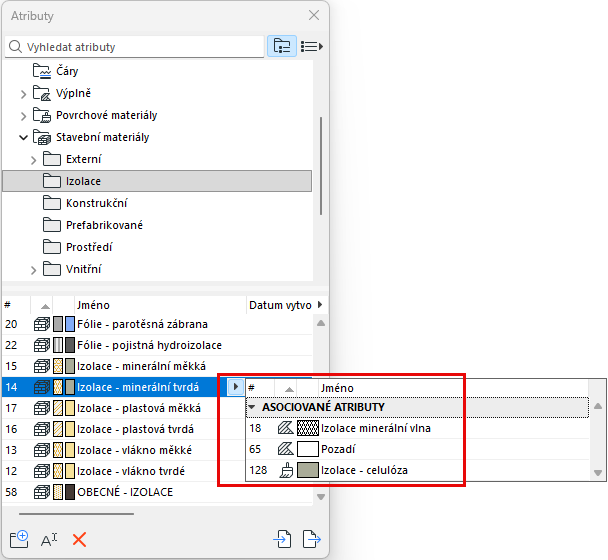Screen dimensions: 608x560
Task: Click blue swatch of Fólie - parotěsná zábrana
Action: (x=70, y=324)
